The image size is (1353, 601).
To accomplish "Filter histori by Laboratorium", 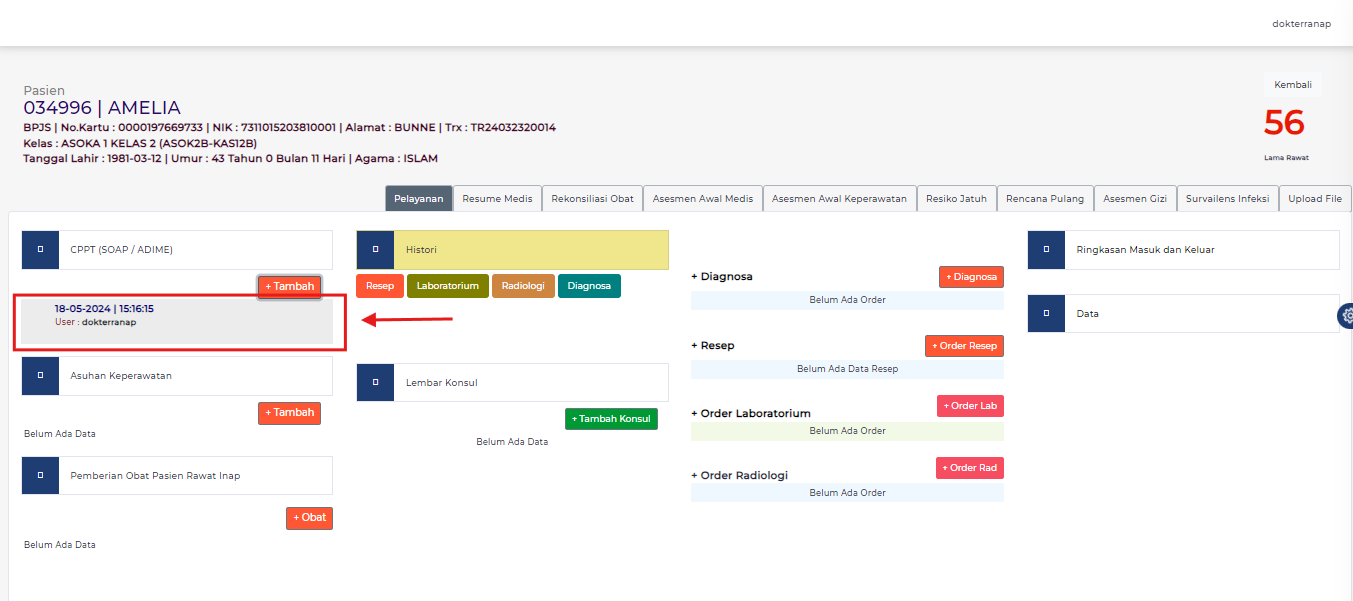I will (447, 285).
